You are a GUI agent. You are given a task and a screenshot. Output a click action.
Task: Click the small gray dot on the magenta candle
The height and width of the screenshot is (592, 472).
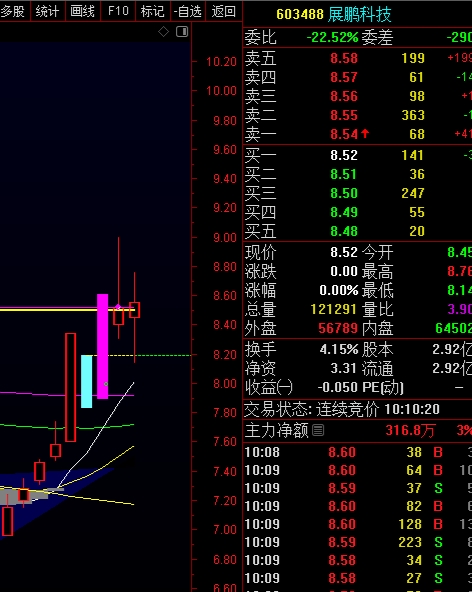106,384
